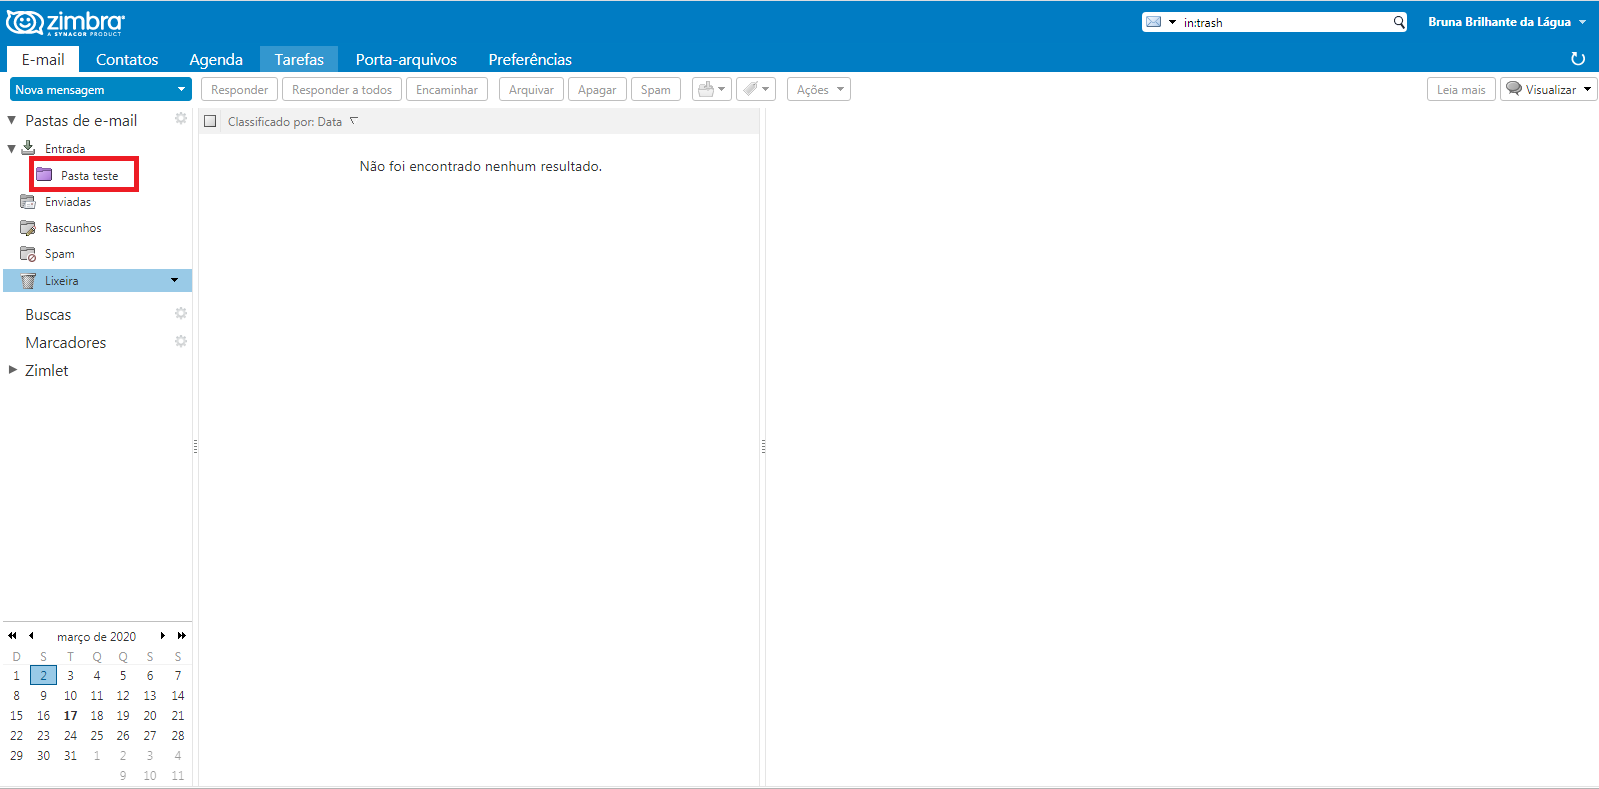Open the Bruna Brilhante da Lágua user menu
The image size is (1599, 789).
[x=1506, y=22]
